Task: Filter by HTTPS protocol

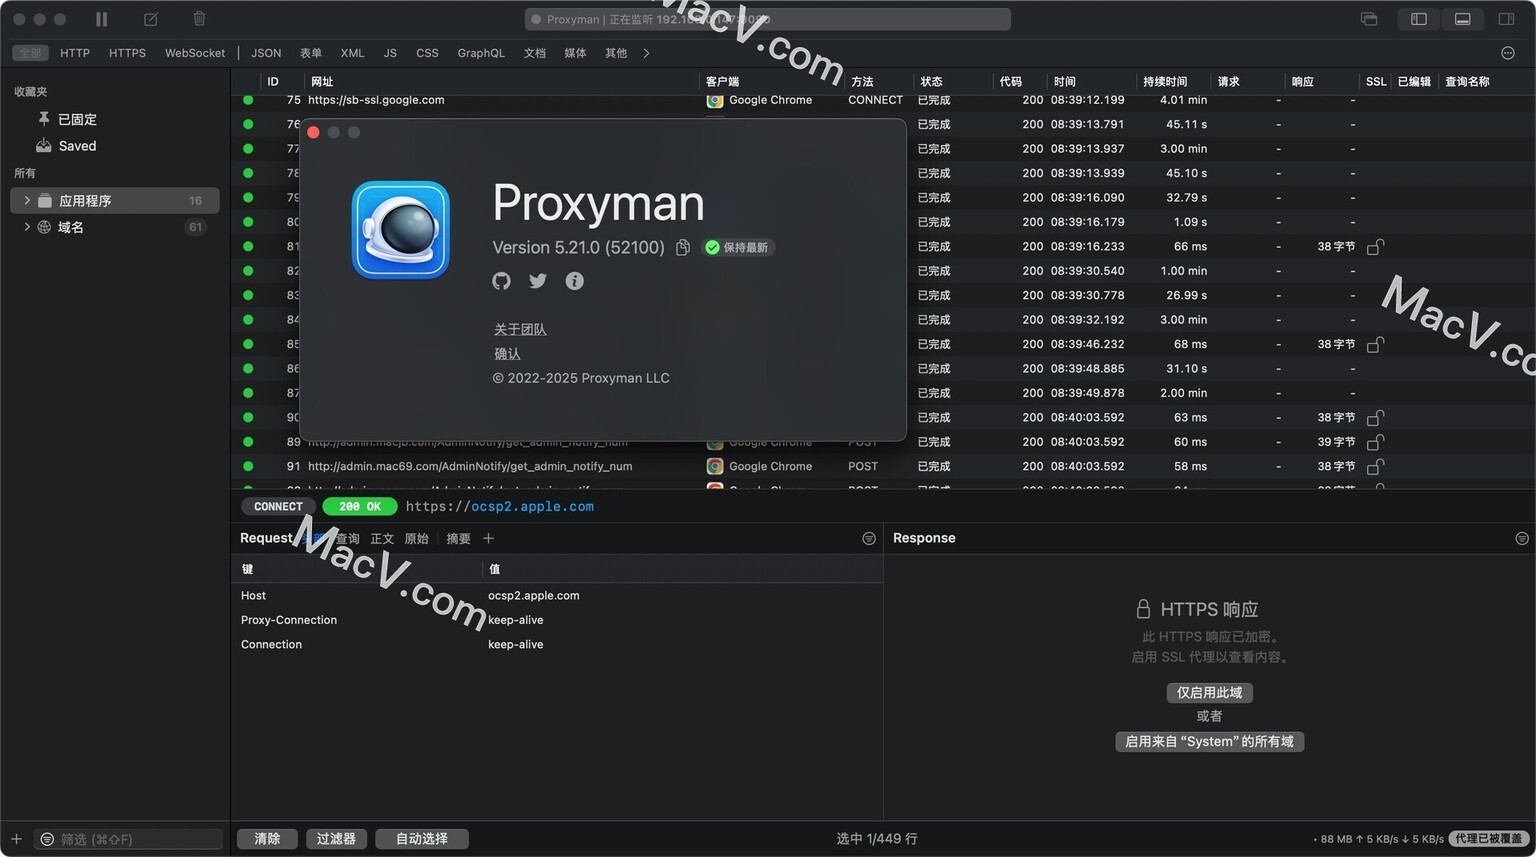Action: (127, 53)
